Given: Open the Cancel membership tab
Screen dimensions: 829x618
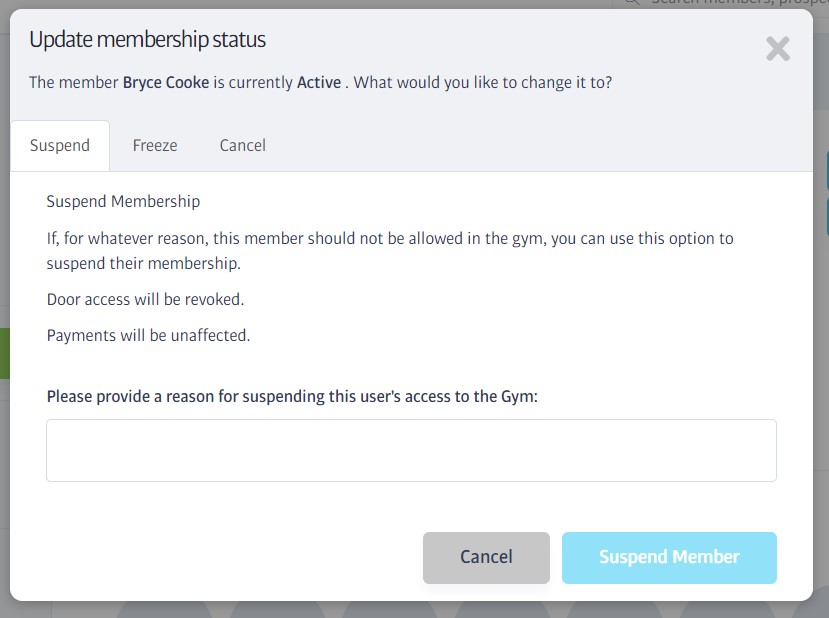Looking at the screenshot, I should point(243,145).
